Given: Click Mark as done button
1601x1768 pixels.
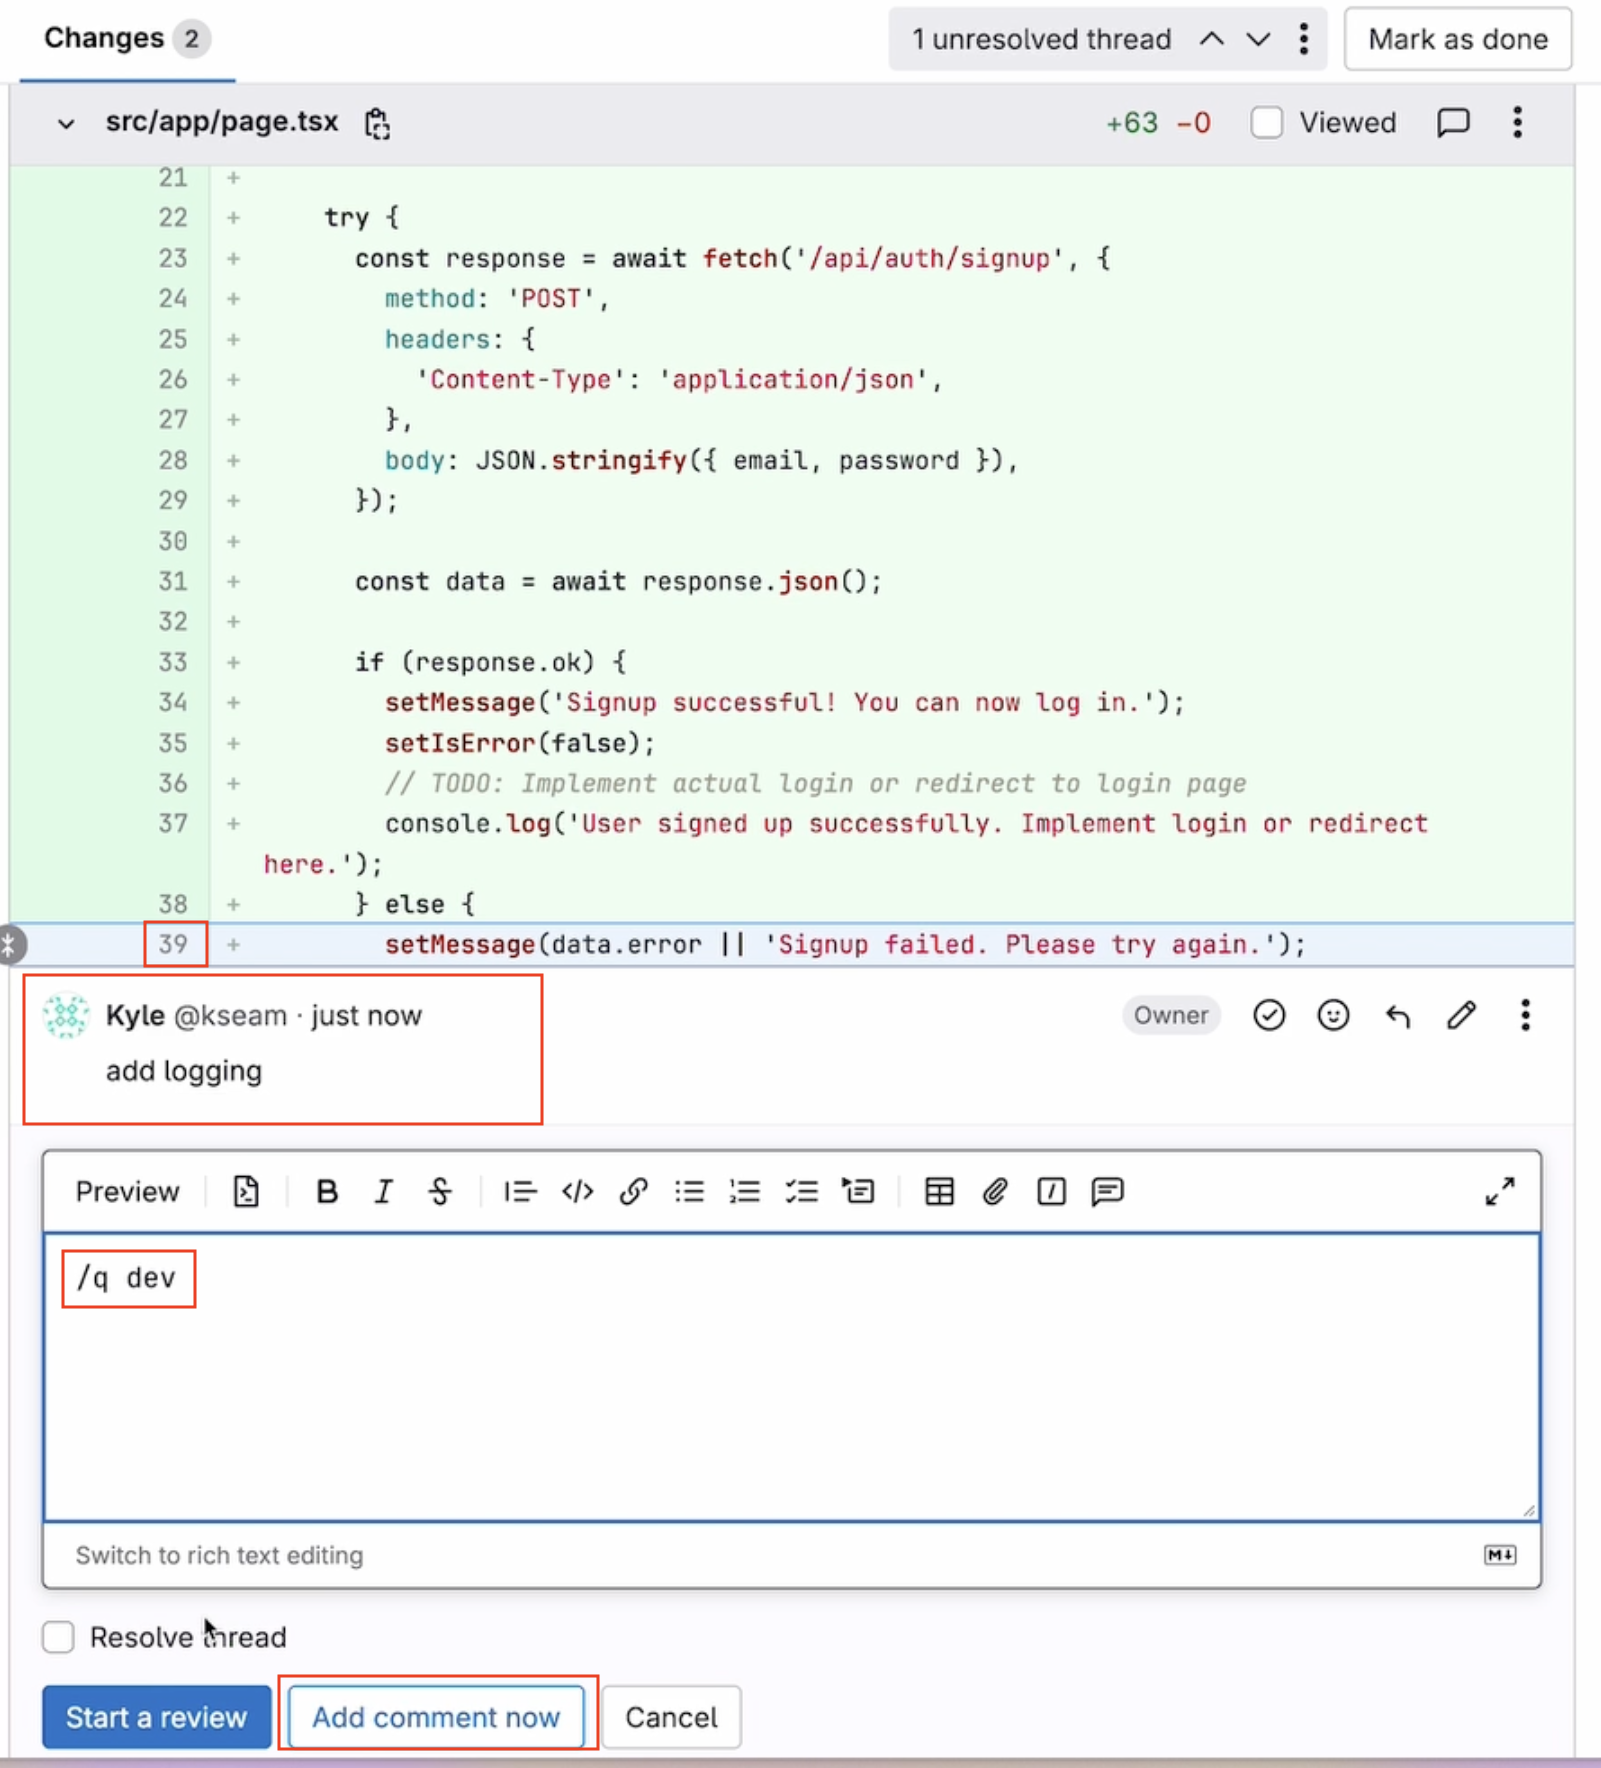Looking at the screenshot, I should (x=1458, y=39).
